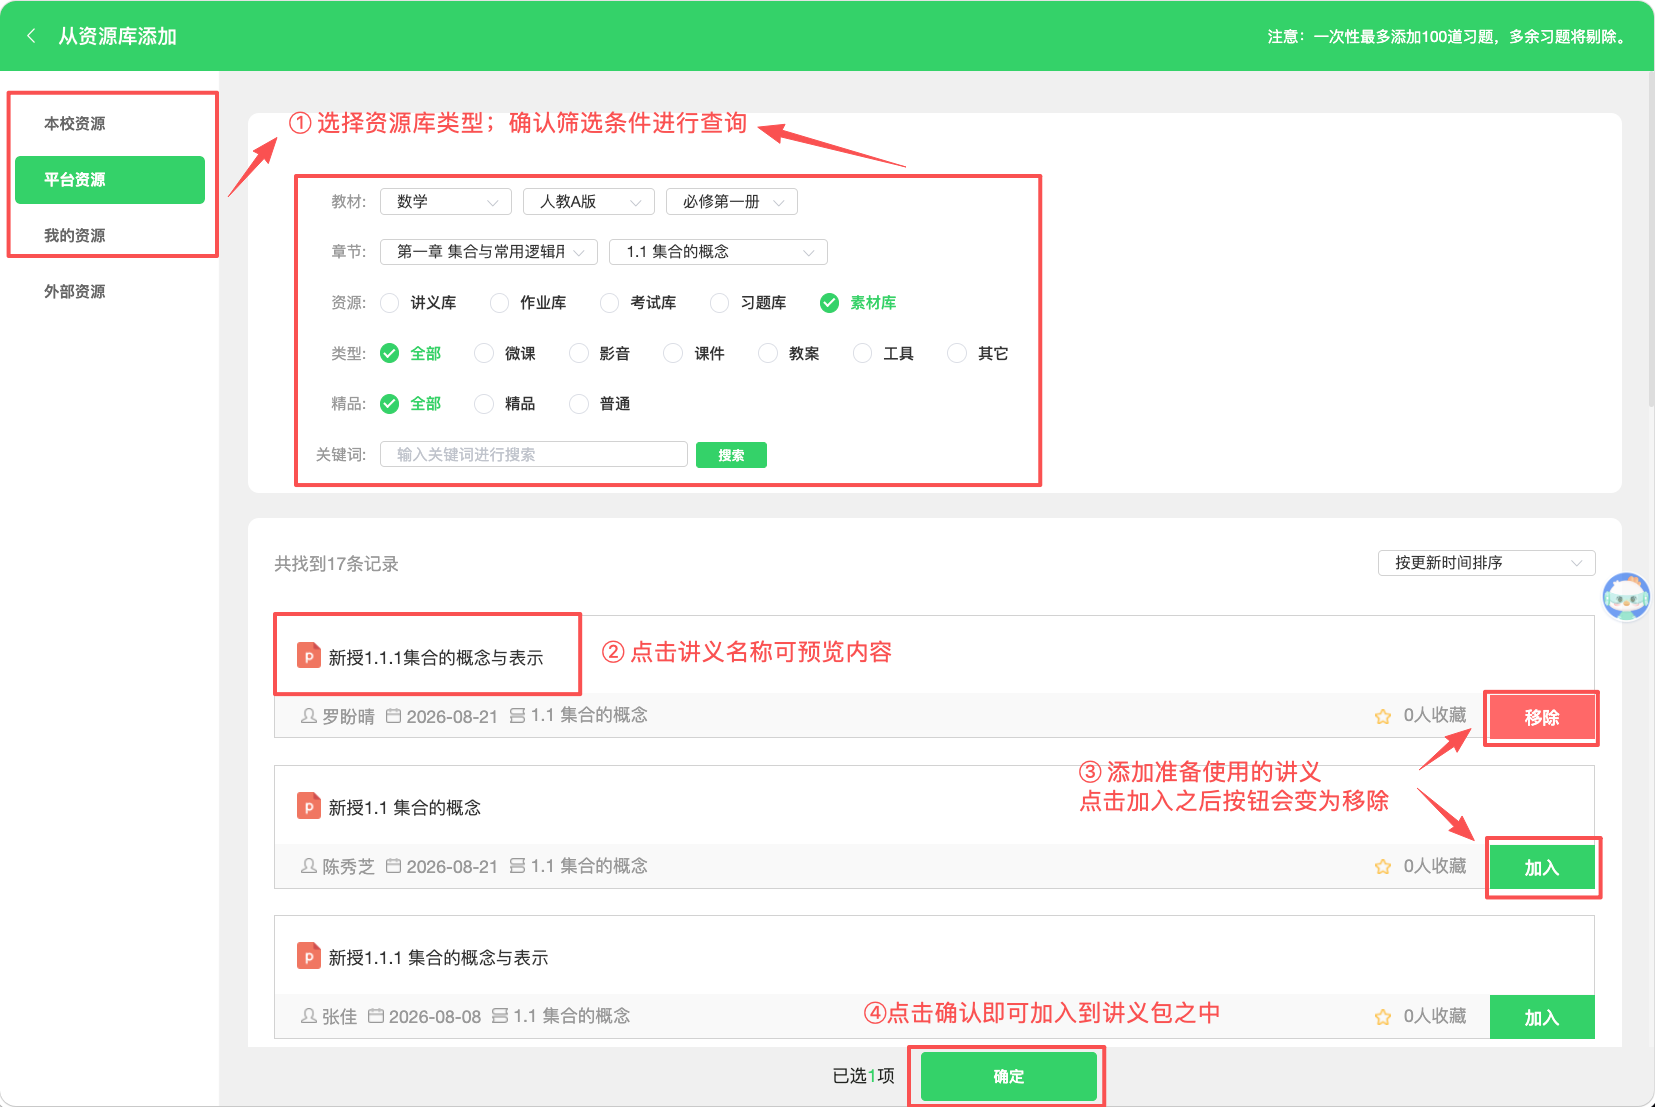Click the PPT icon of 新授1.1.1 集合的概念与表示 by 张佳
The height and width of the screenshot is (1107, 1655).
tap(309, 956)
